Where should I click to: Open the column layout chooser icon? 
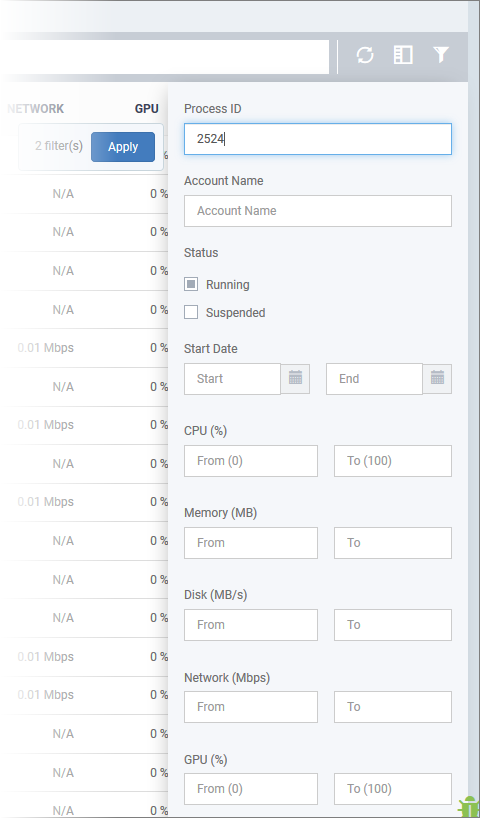point(403,55)
